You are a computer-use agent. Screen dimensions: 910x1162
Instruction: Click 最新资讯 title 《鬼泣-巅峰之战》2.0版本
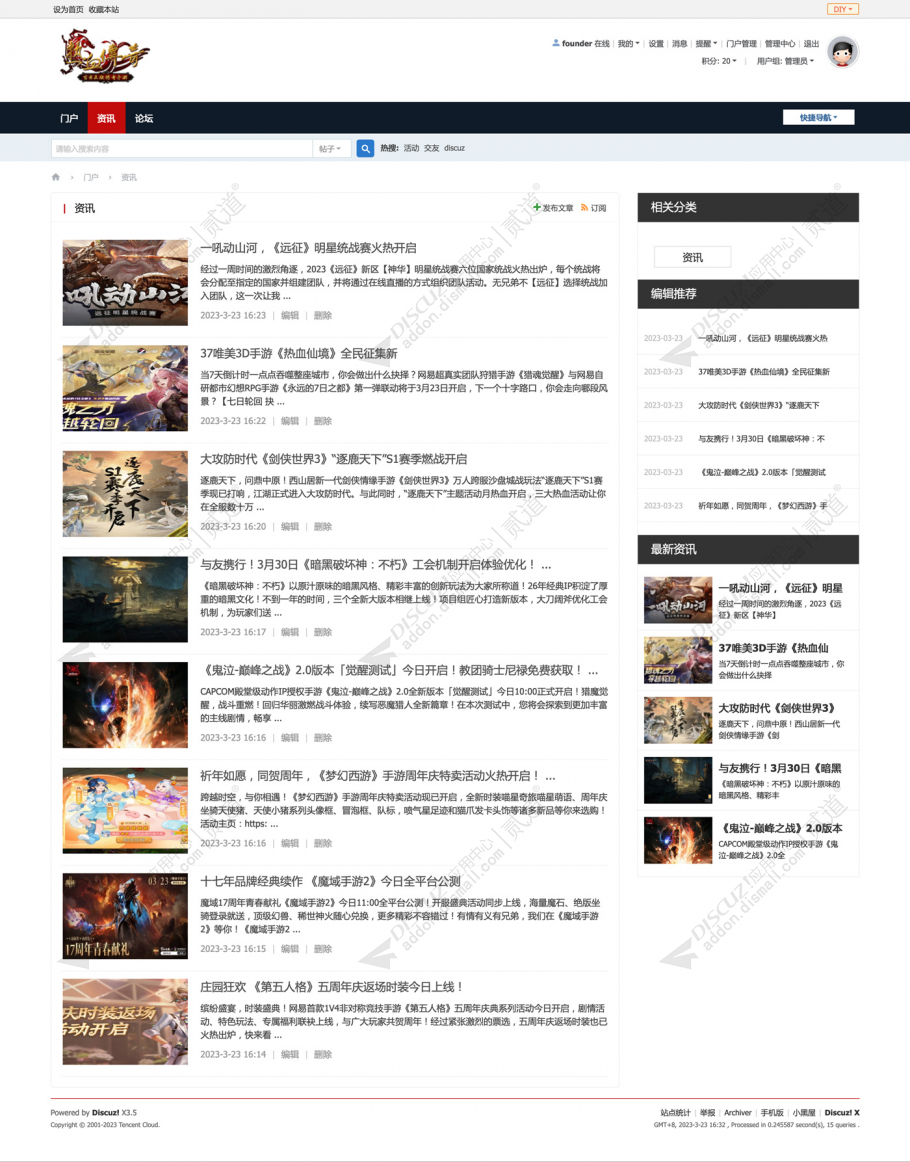[x=780, y=828]
